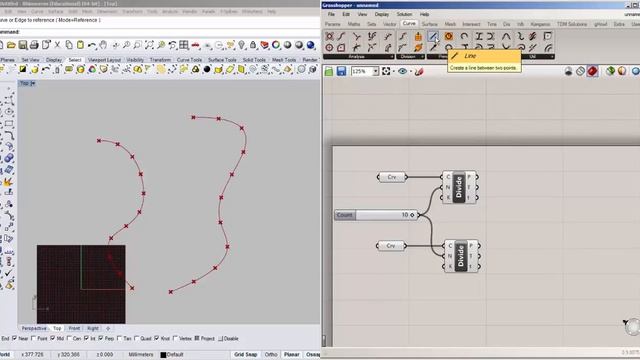Click the Zoom Extents icon in Rhino
Screen dimensions: 640x360
149,45
